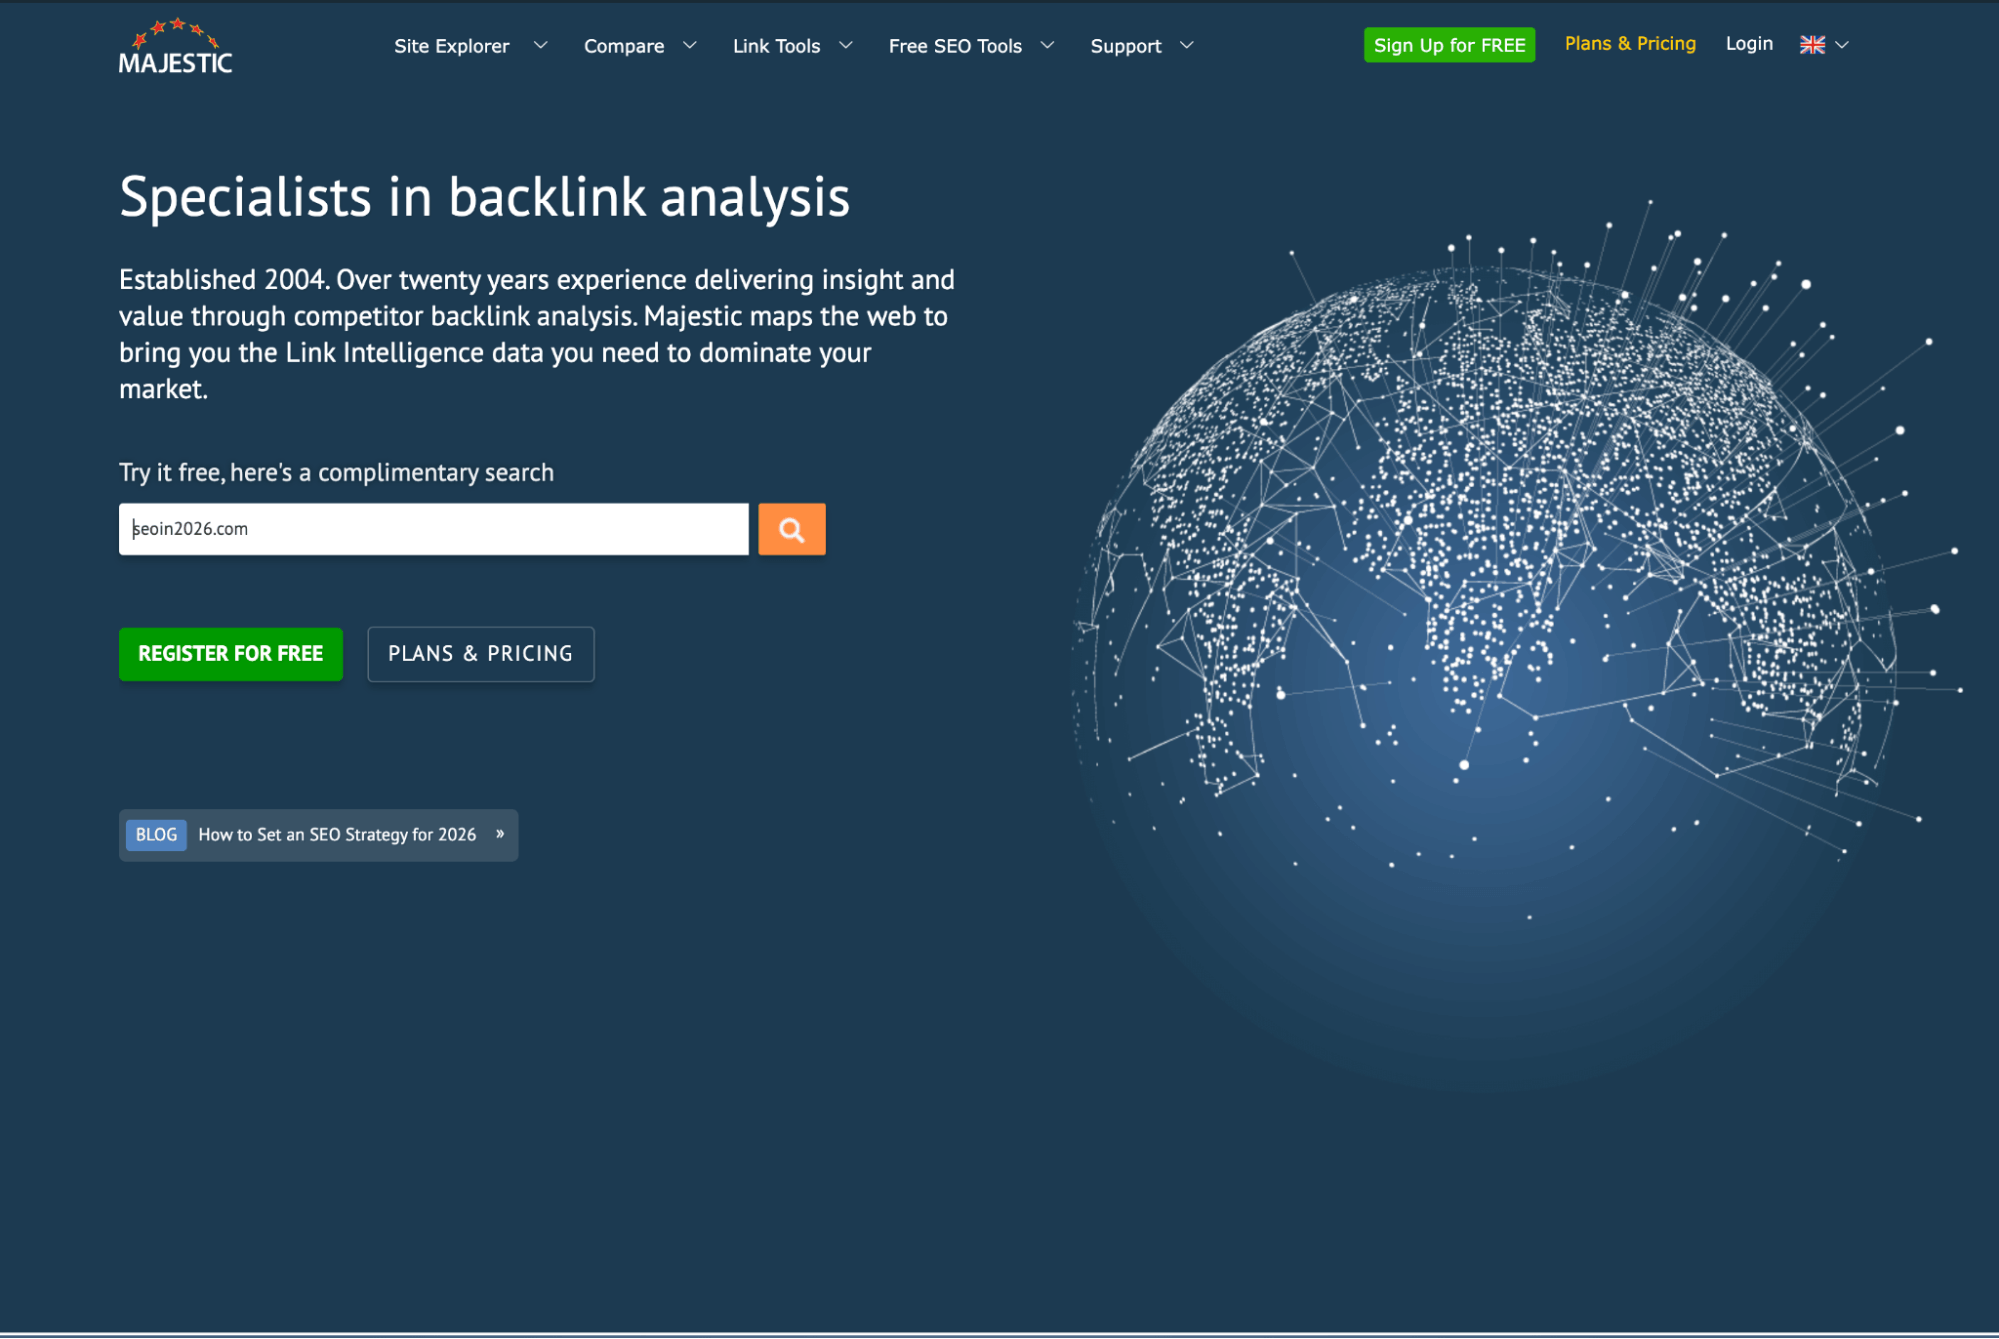Click REGISTER FOR FREE button
This screenshot has width=1999, height=1339.
pyautogui.click(x=231, y=654)
